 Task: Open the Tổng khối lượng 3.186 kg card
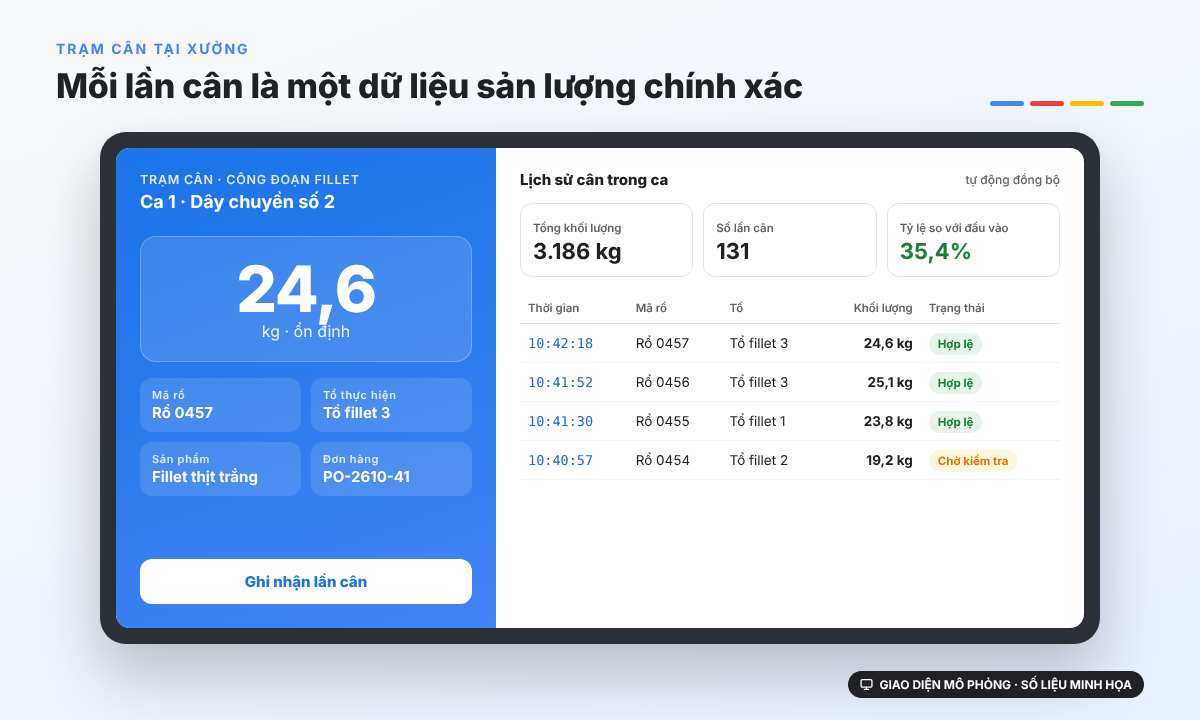tap(606, 240)
